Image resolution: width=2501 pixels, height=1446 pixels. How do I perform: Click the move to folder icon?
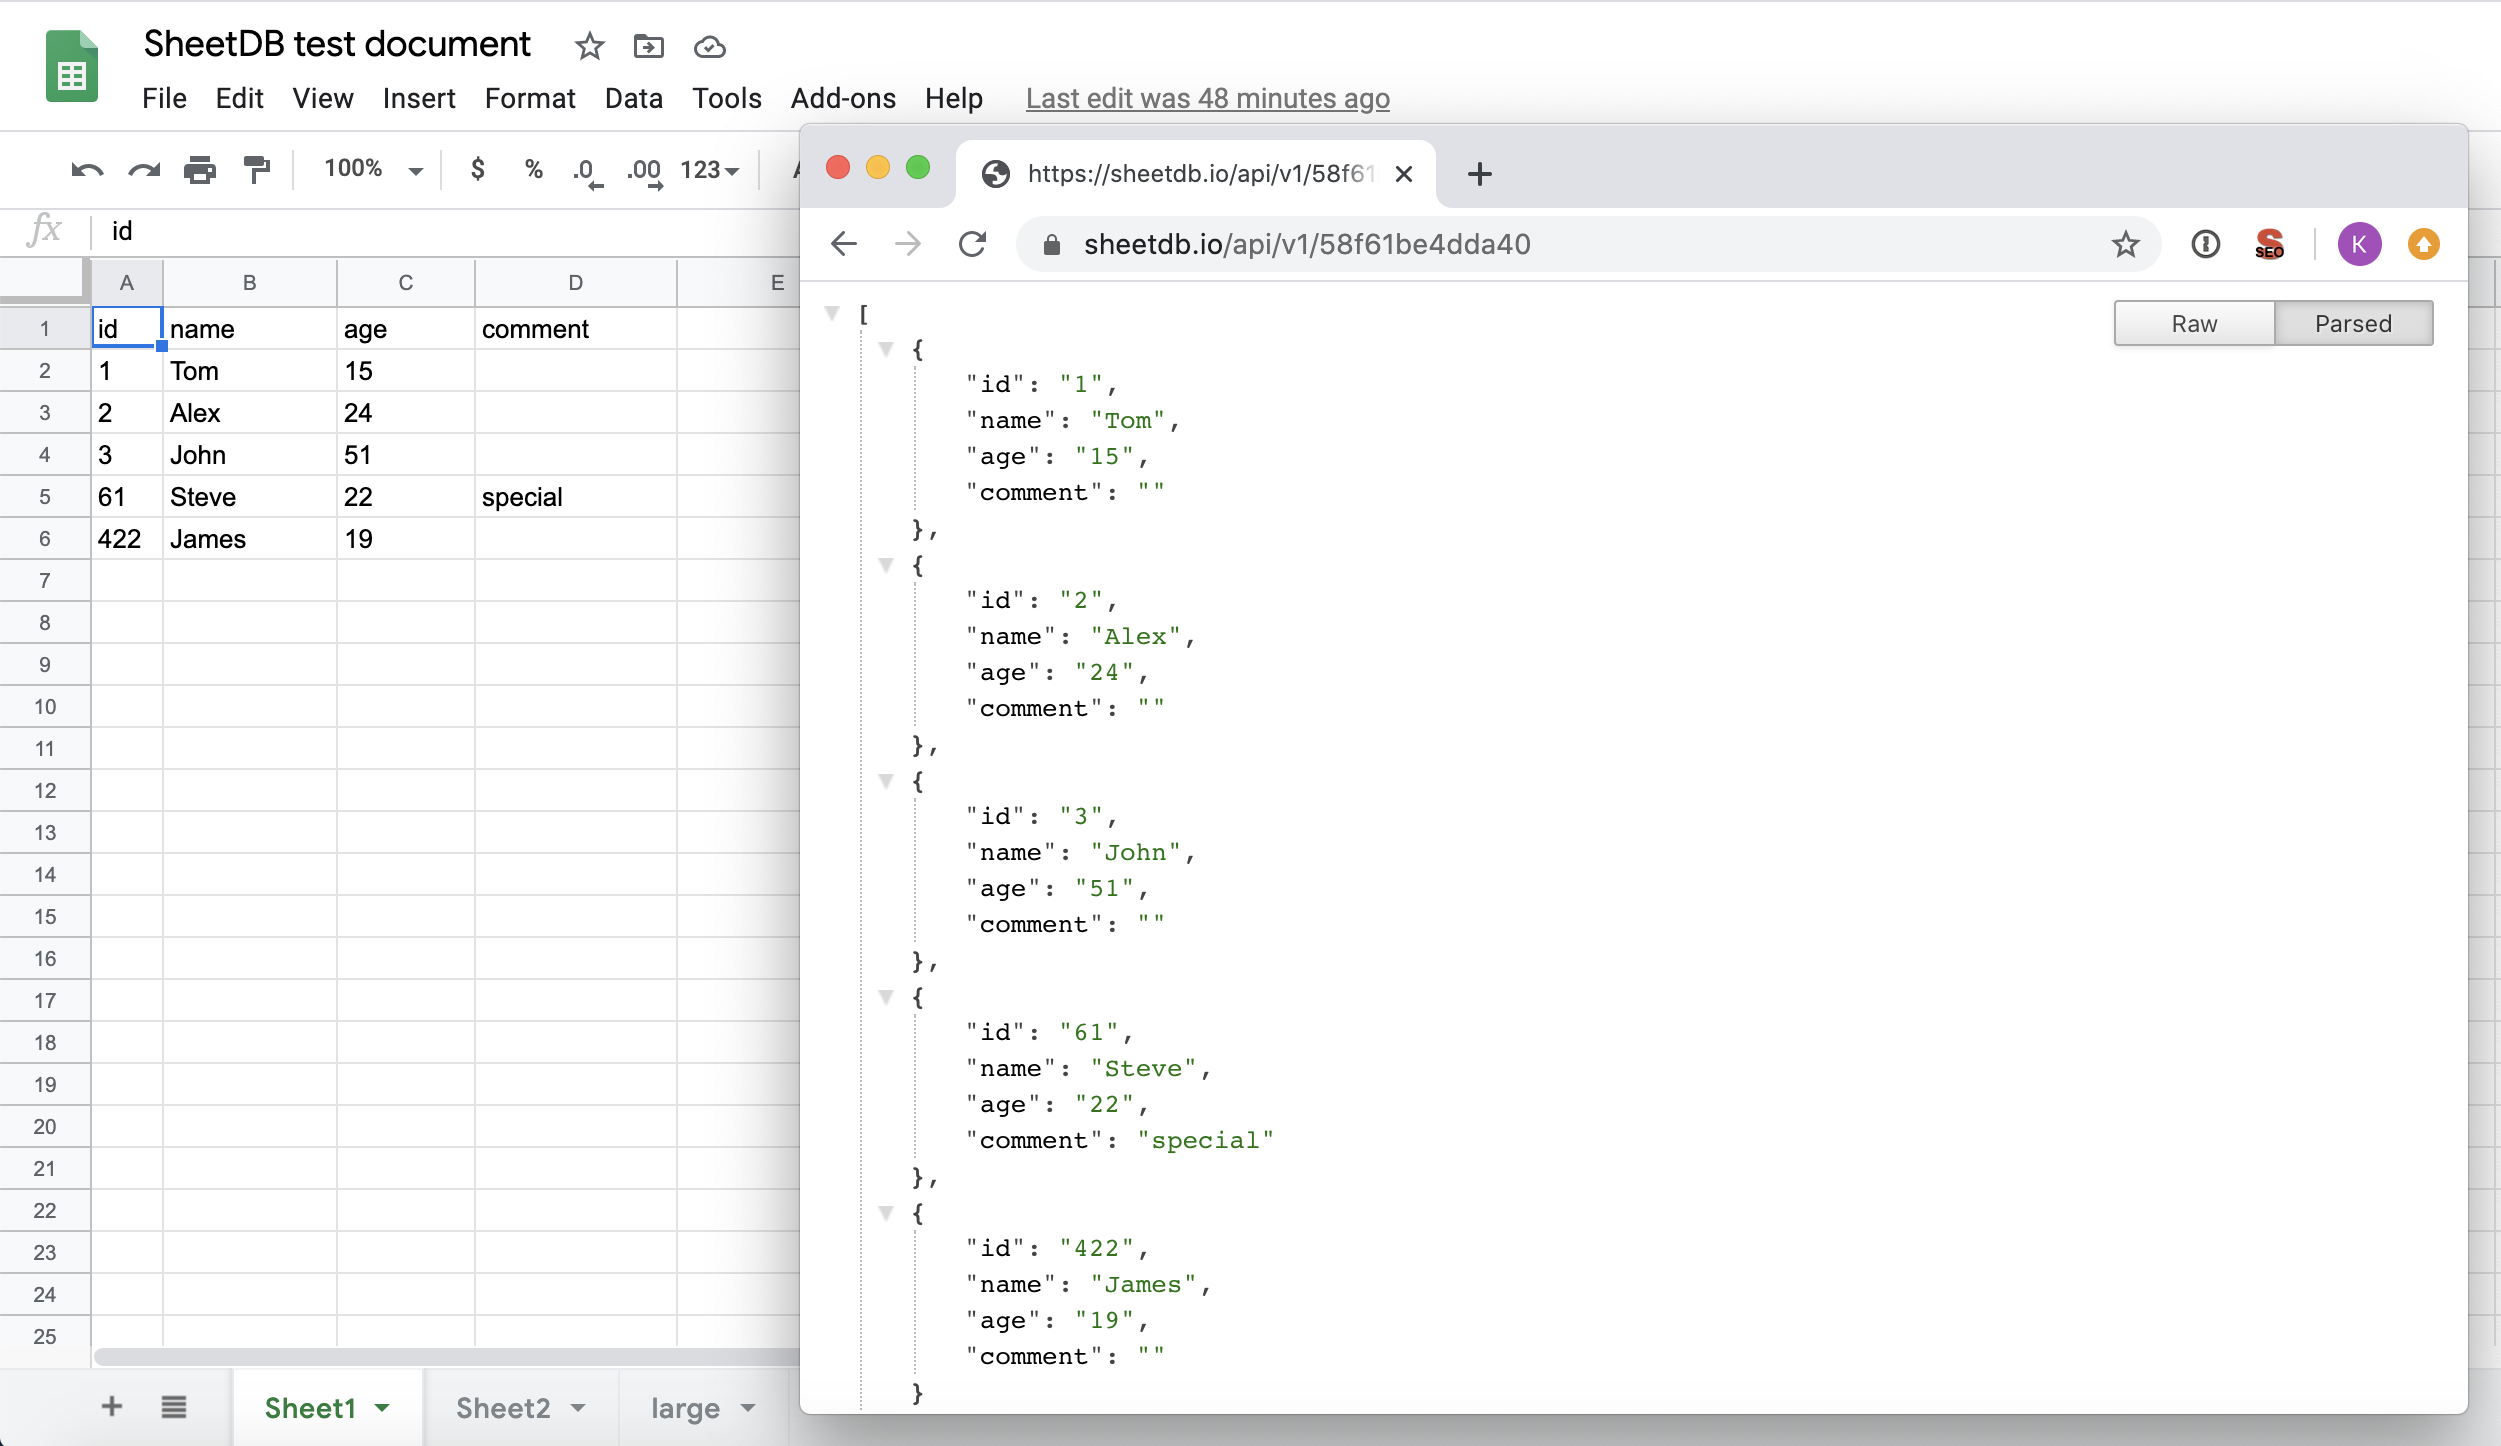click(x=648, y=46)
